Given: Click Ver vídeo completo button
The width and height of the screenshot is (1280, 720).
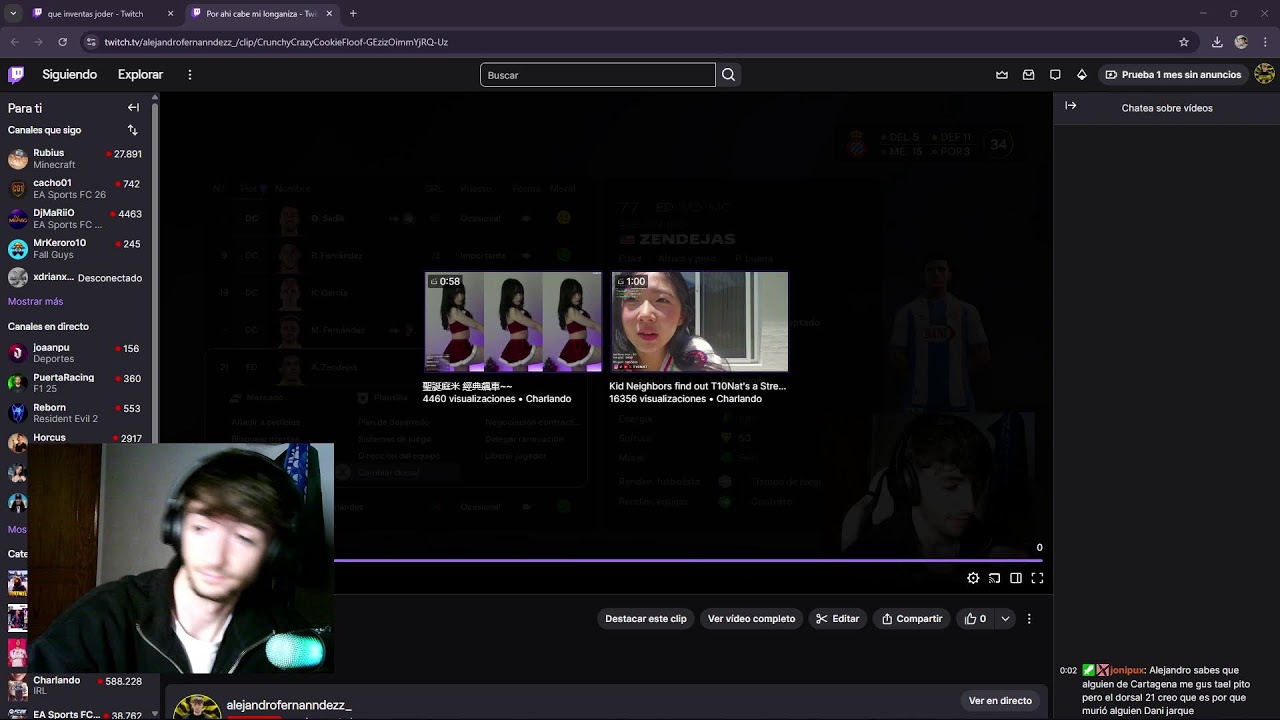Looking at the screenshot, I should [x=751, y=619].
